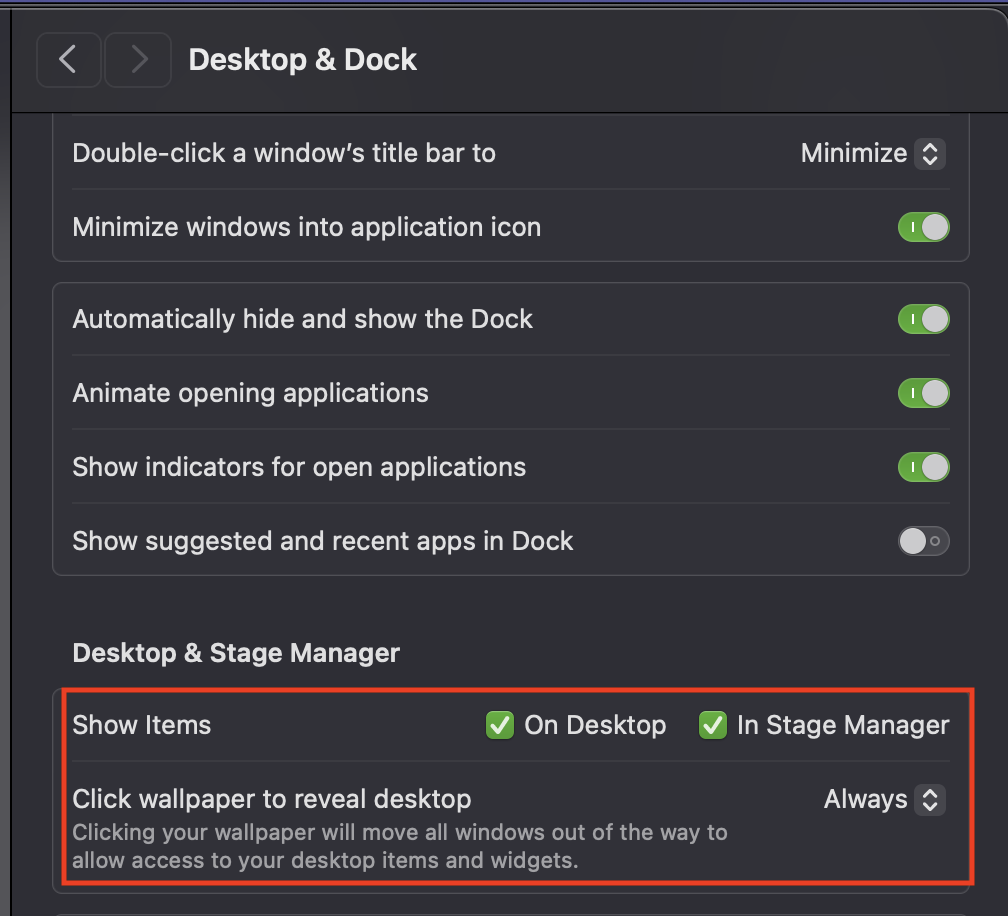This screenshot has height=916, width=1008.
Task: Enable Show suggested and recent apps in Dock
Action: pyautogui.click(x=923, y=541)
